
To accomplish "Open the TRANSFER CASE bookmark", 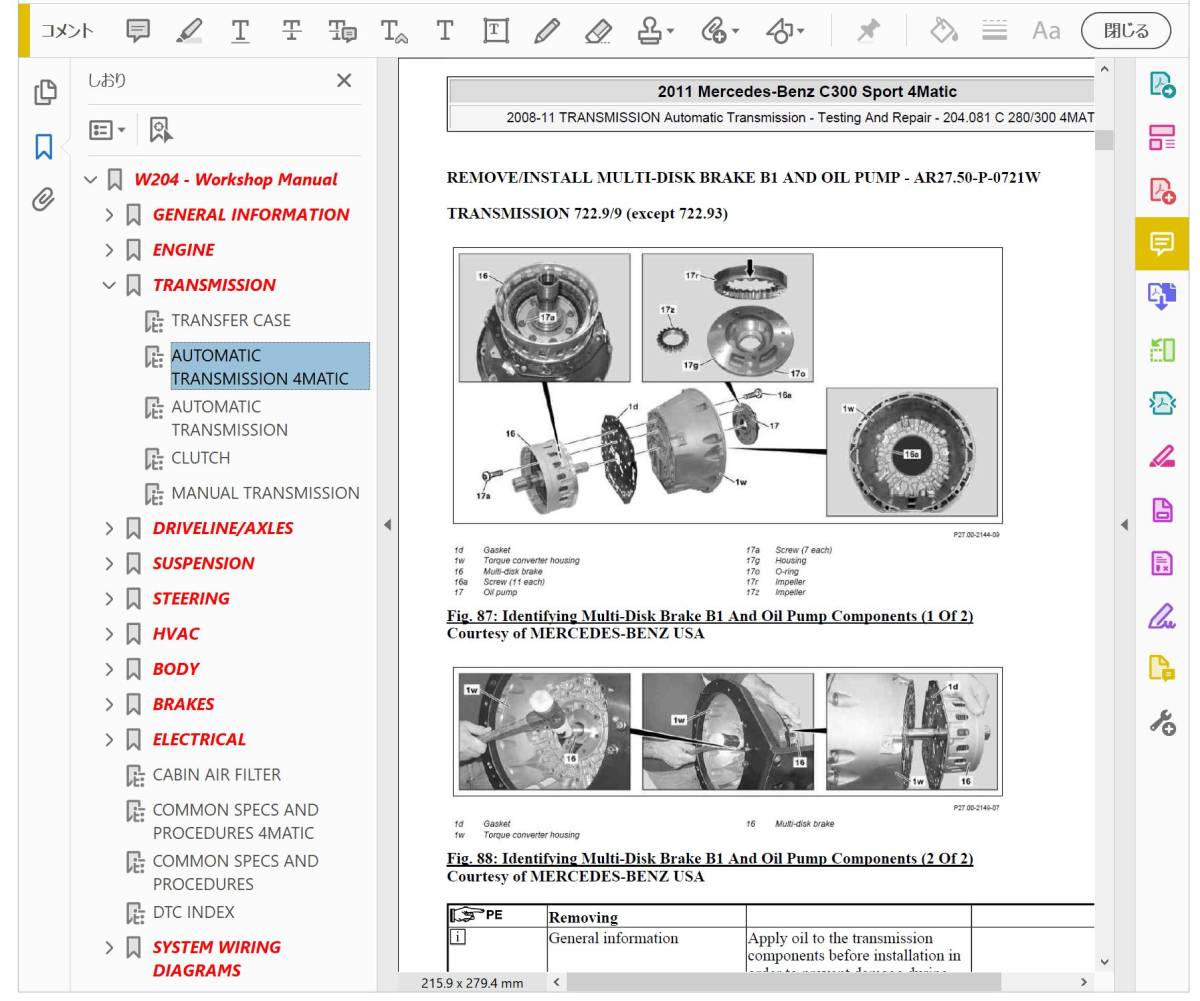I will [x=231, y=320].
